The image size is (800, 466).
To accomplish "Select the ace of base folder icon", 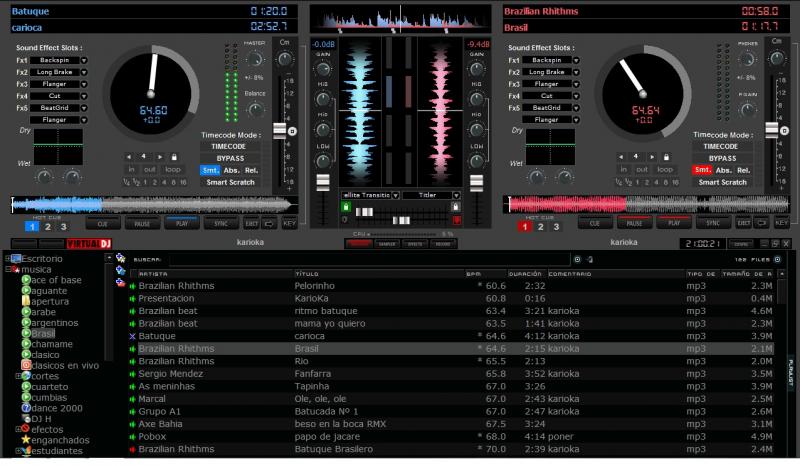I will point(26,280).
